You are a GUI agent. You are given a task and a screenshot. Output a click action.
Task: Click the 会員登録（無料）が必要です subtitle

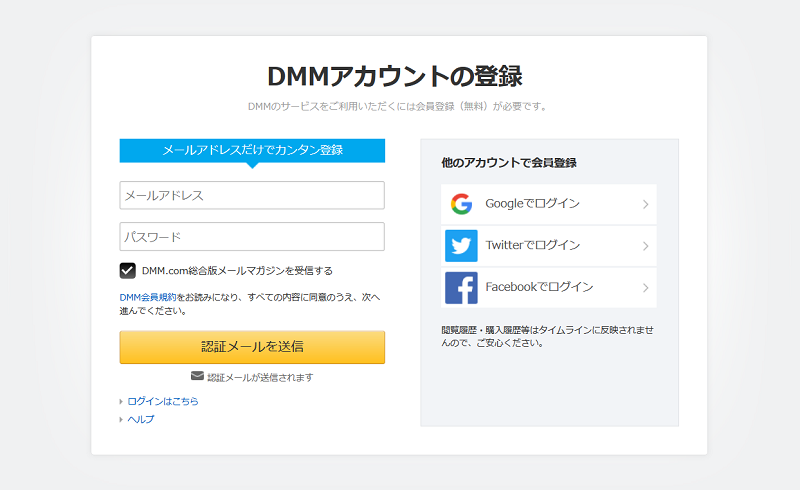tap(481, 106)
